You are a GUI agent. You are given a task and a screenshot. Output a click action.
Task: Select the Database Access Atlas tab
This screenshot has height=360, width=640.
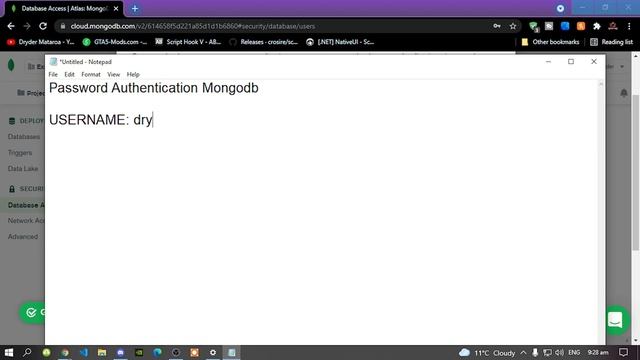(64, 9)
